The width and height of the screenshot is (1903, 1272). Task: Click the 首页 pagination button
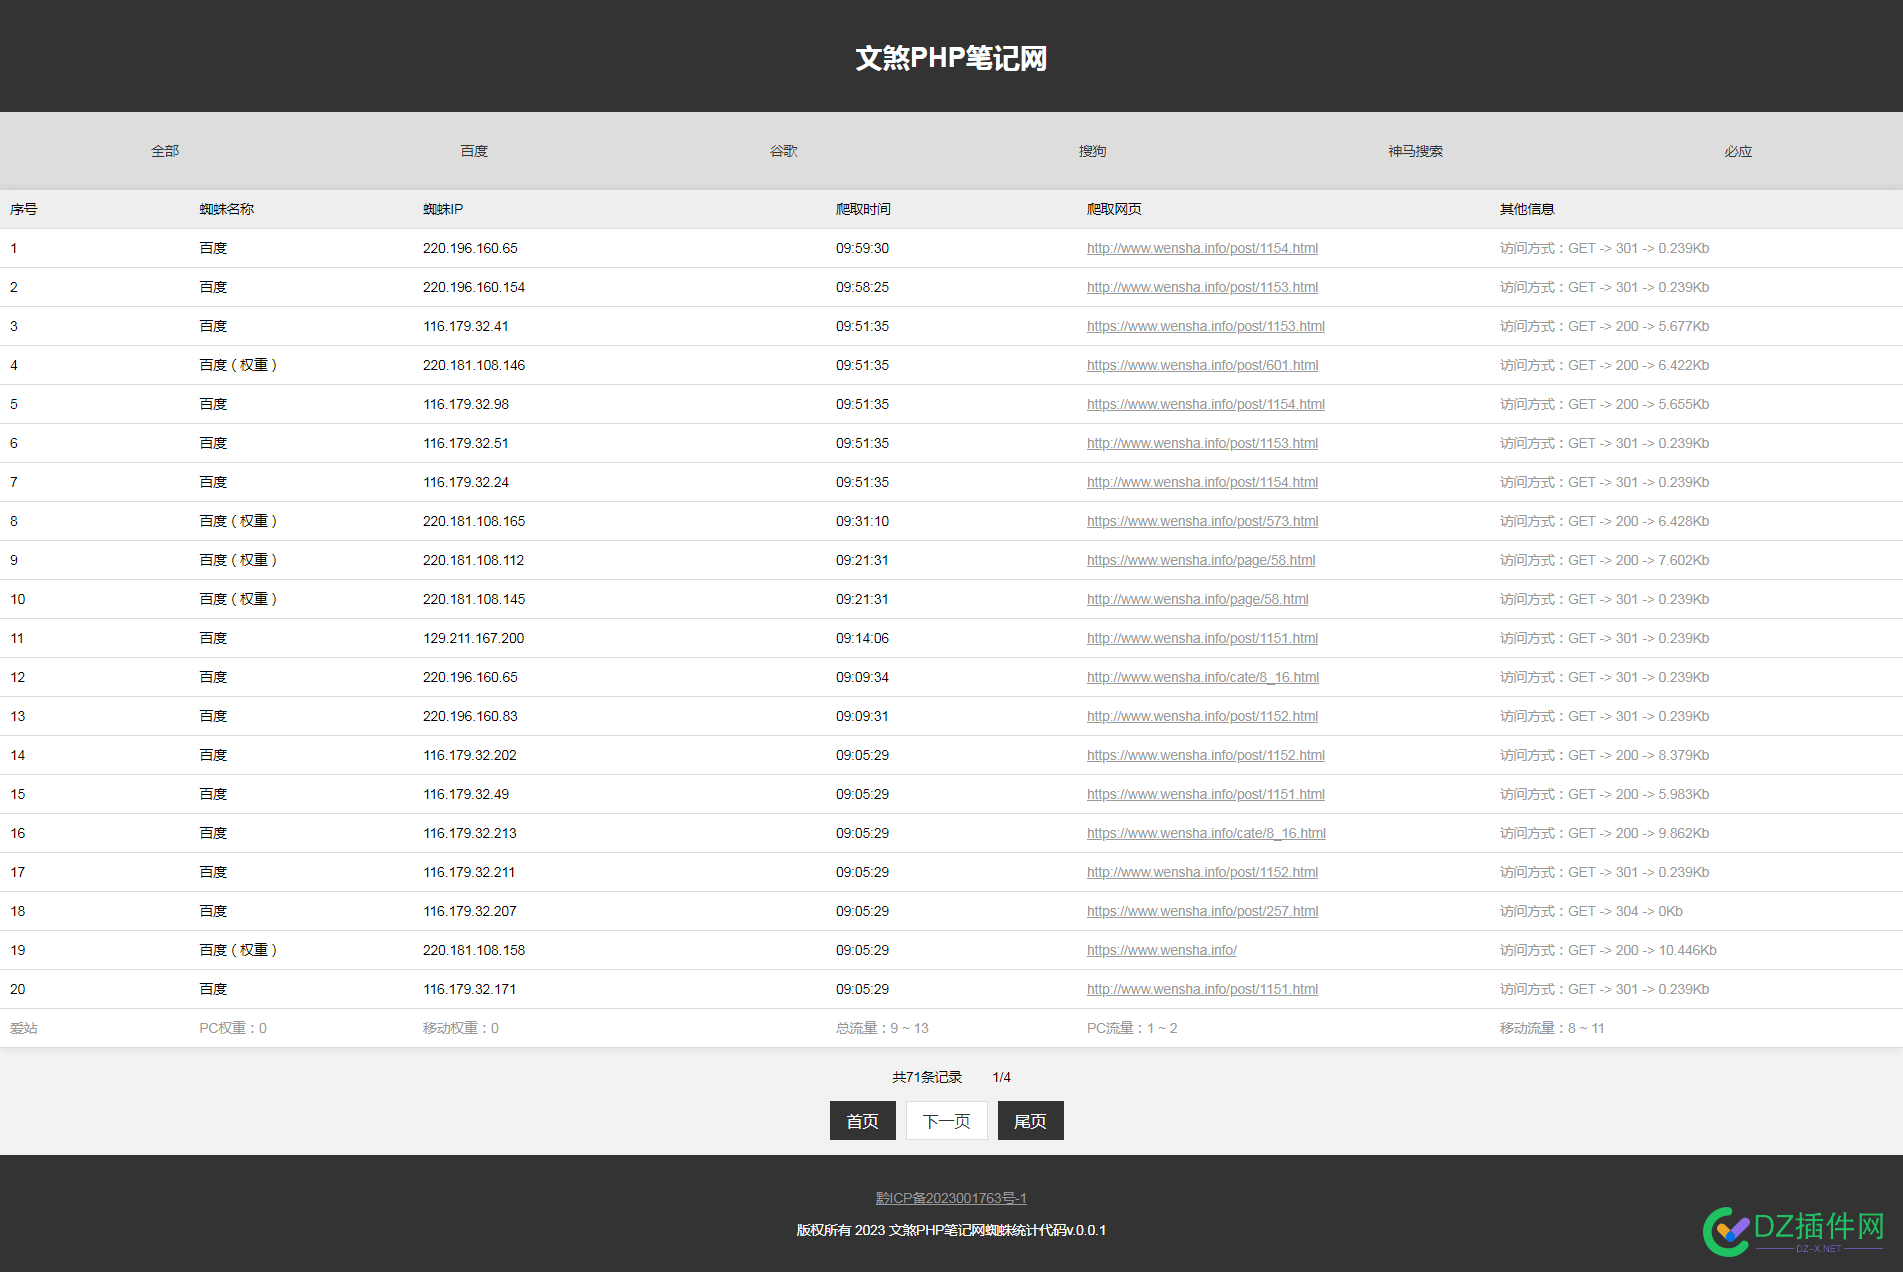click(x=862, y=1121)
